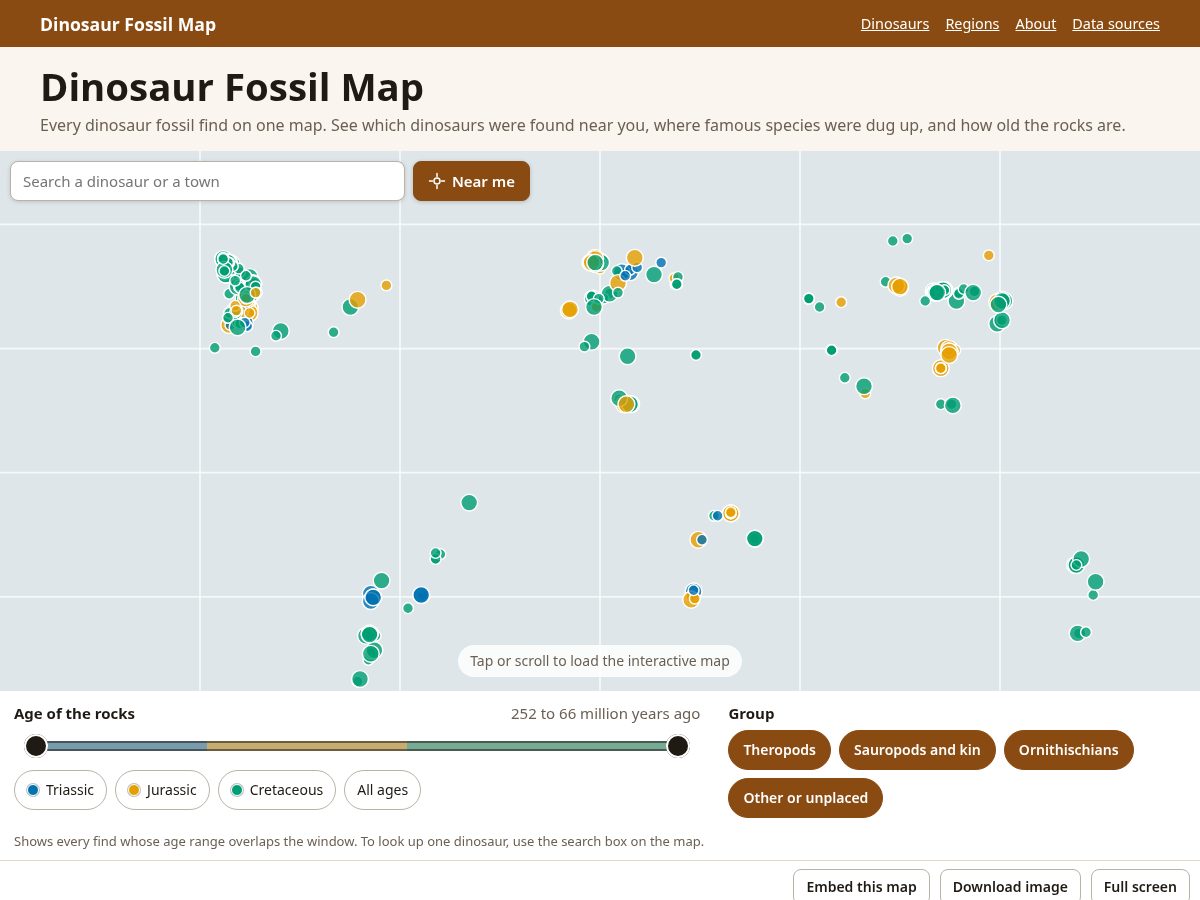Click the blue Triassic dot in the Triassic chip

click(33, 790)
